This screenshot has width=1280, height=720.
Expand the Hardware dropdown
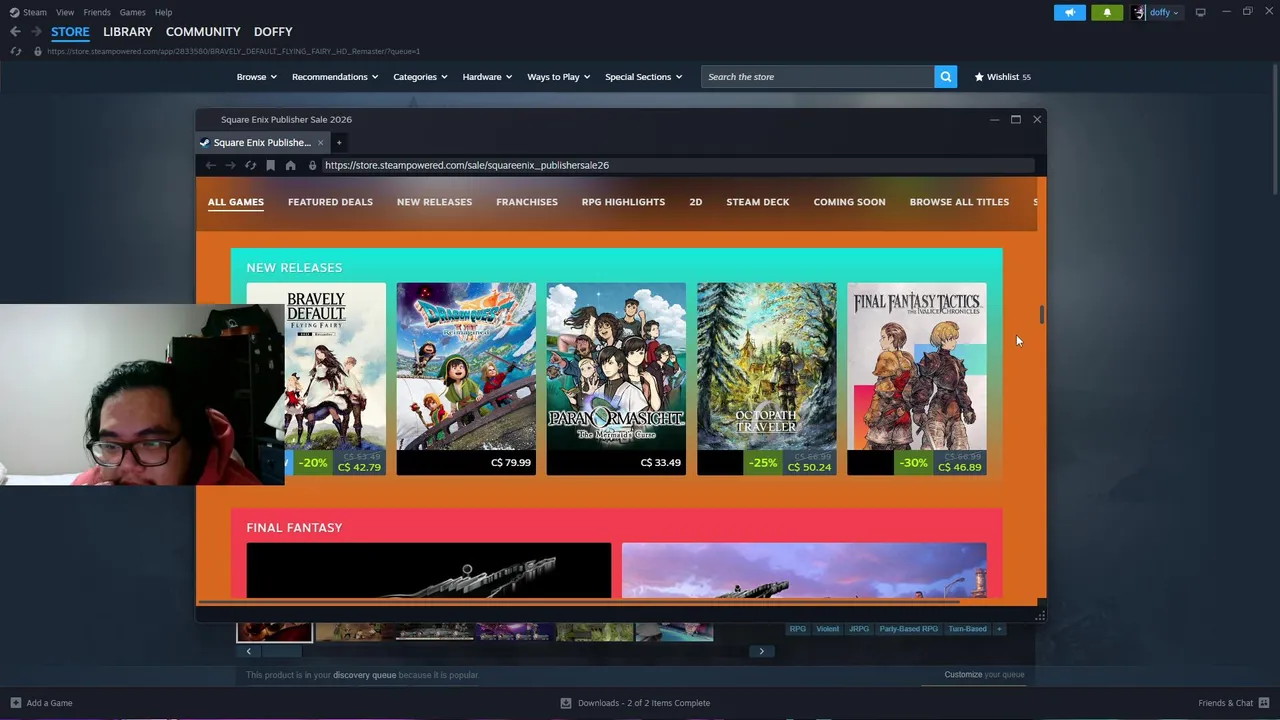pyautogui.click(x=487, y=77)
